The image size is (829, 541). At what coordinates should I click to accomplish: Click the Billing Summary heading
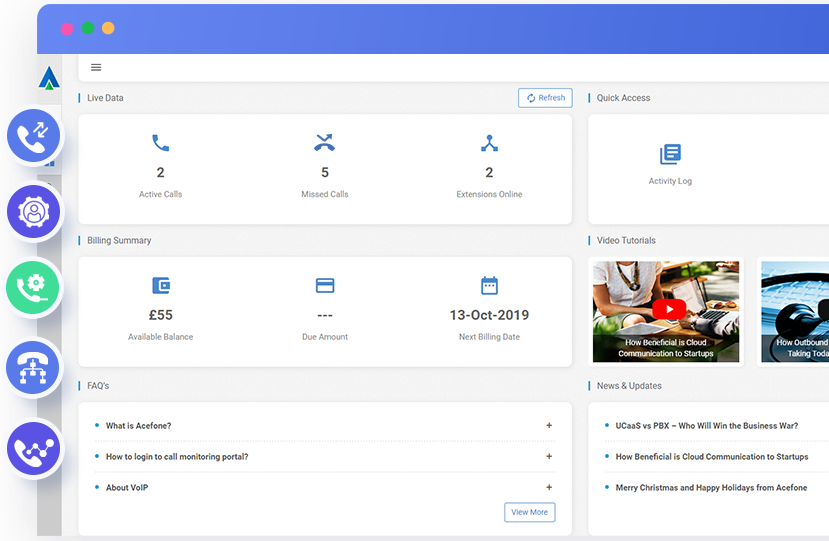119,240
